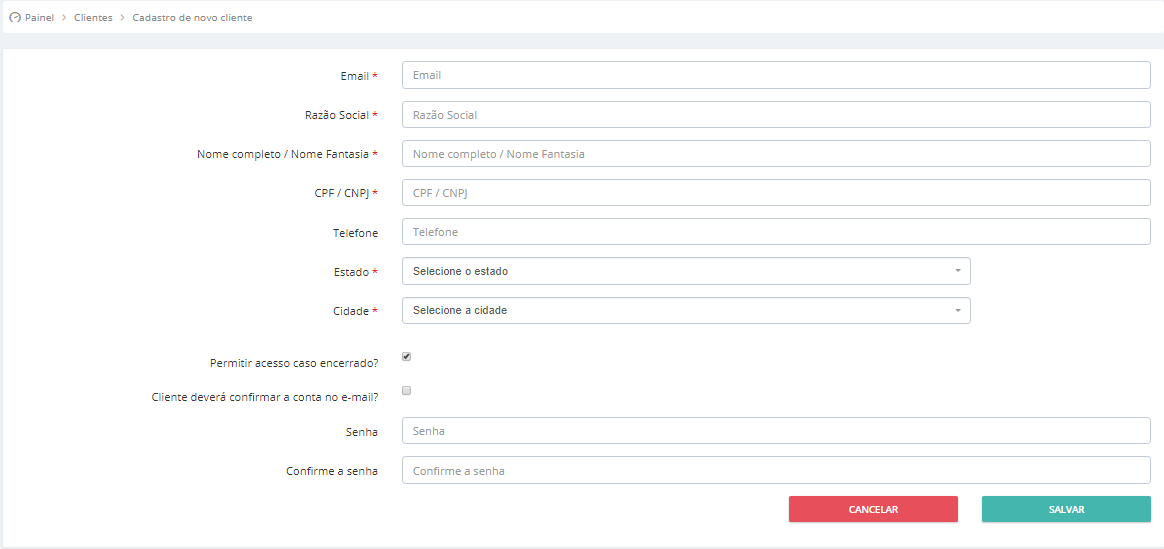
Task: Click the Confirme a senha label
Action: coord(332,471)
